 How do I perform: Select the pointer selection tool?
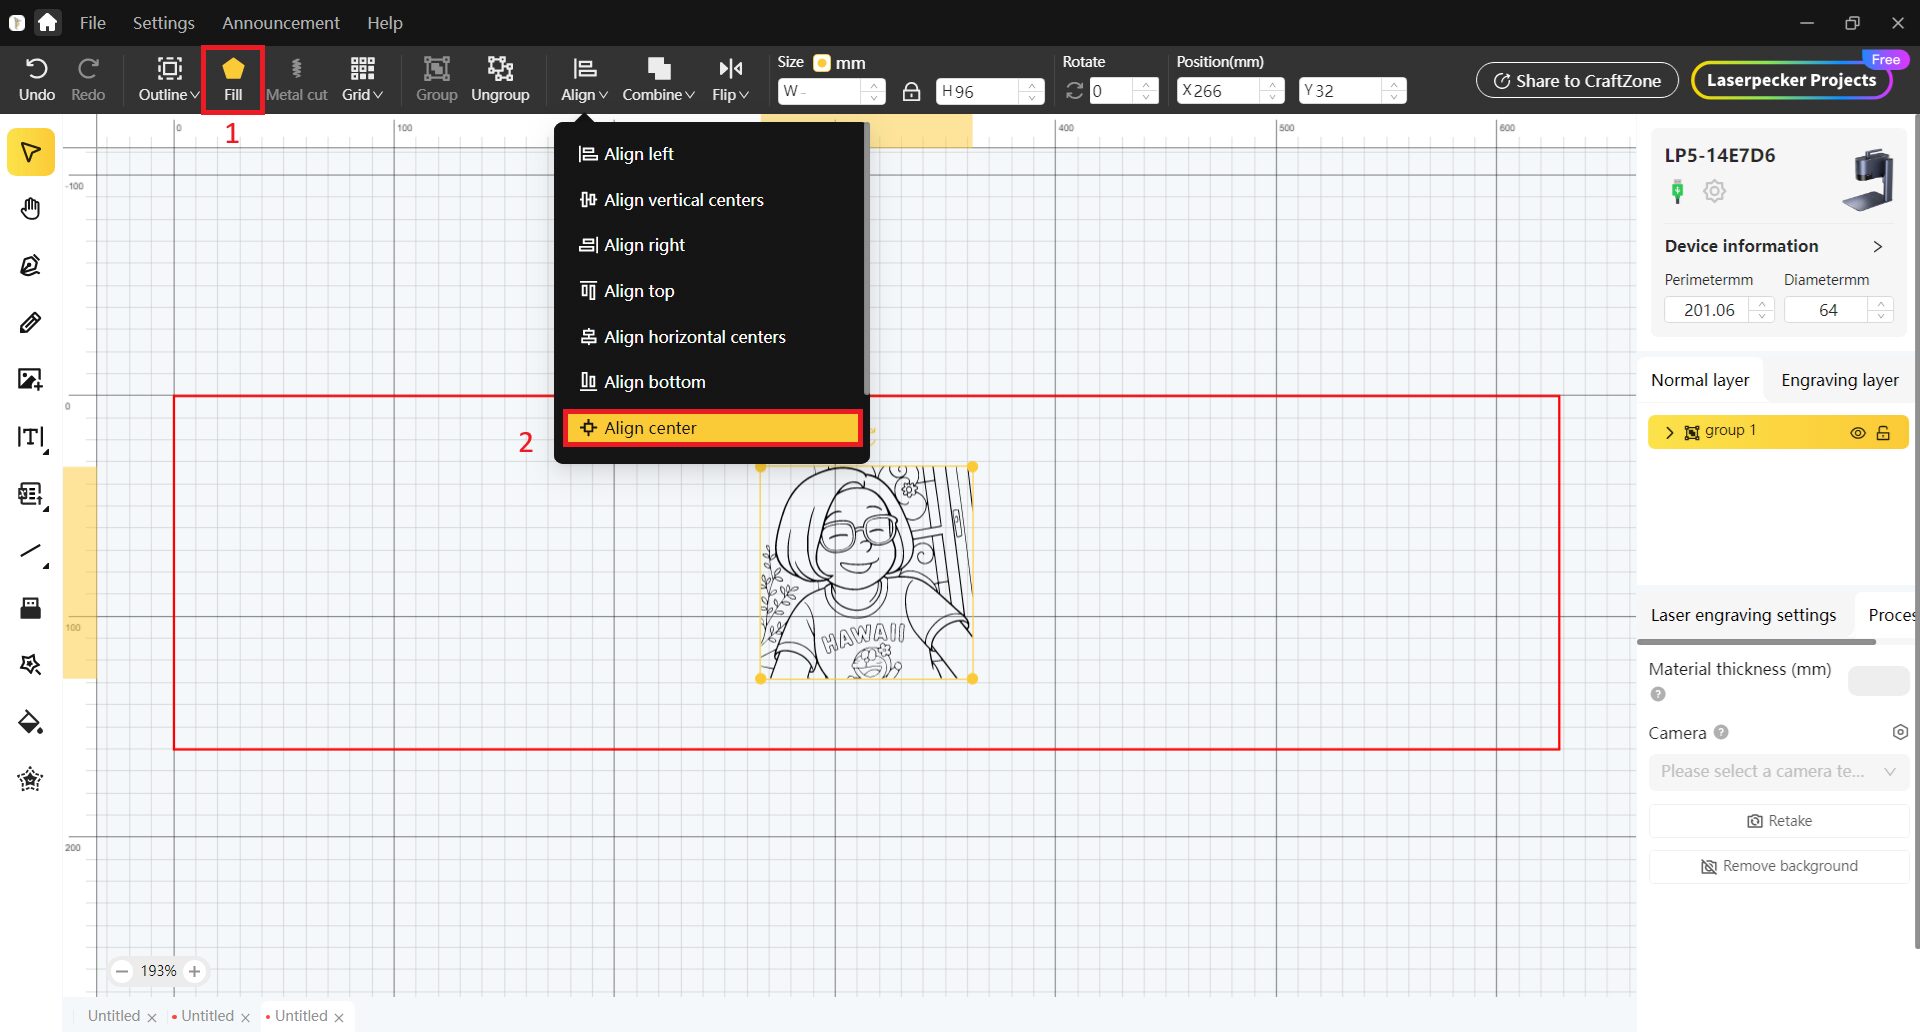tap(31, 152)
